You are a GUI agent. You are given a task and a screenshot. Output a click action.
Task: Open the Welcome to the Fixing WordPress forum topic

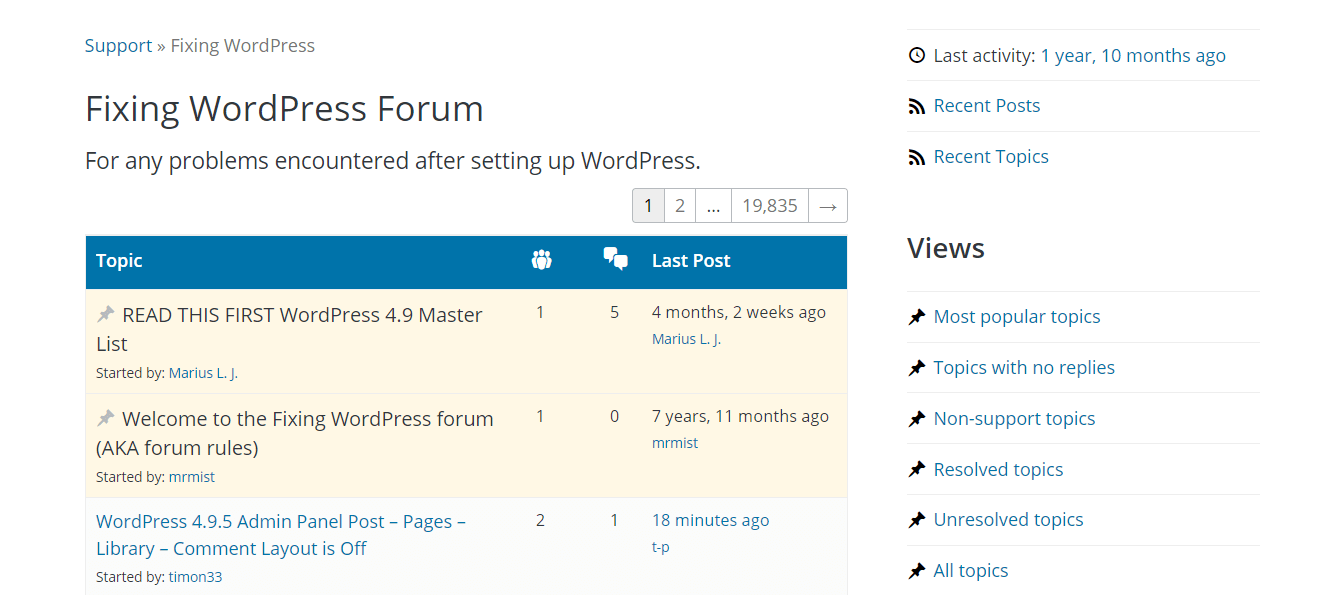[306, 418]
